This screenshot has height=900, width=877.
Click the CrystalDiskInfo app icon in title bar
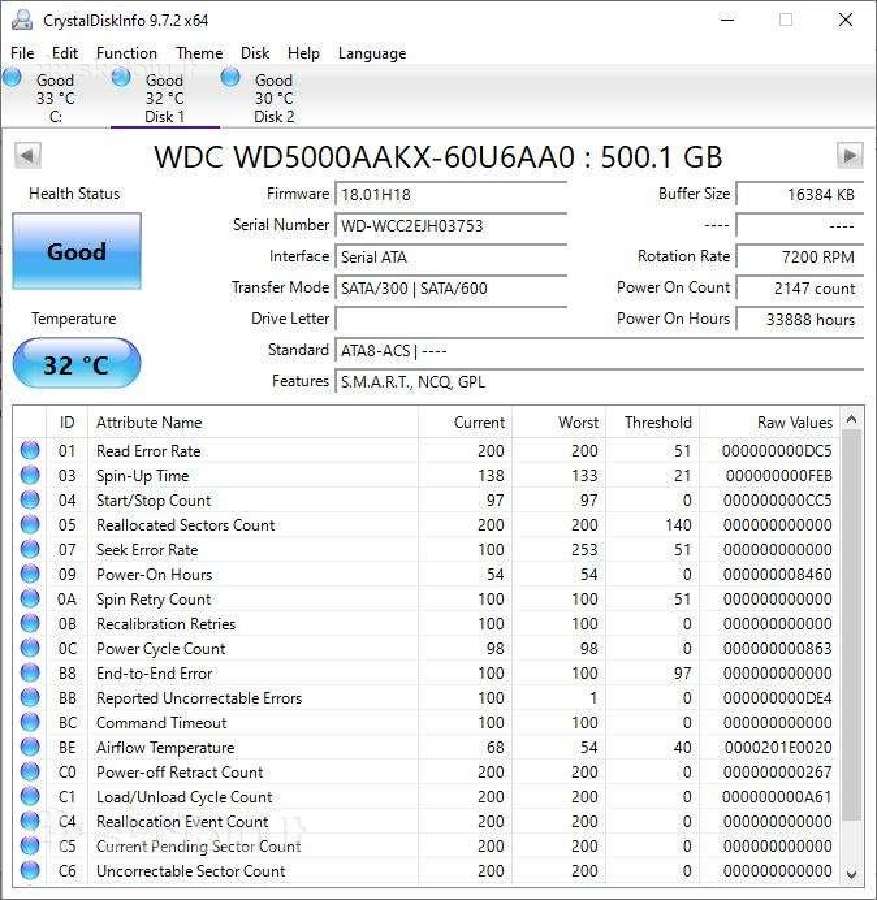22,20
